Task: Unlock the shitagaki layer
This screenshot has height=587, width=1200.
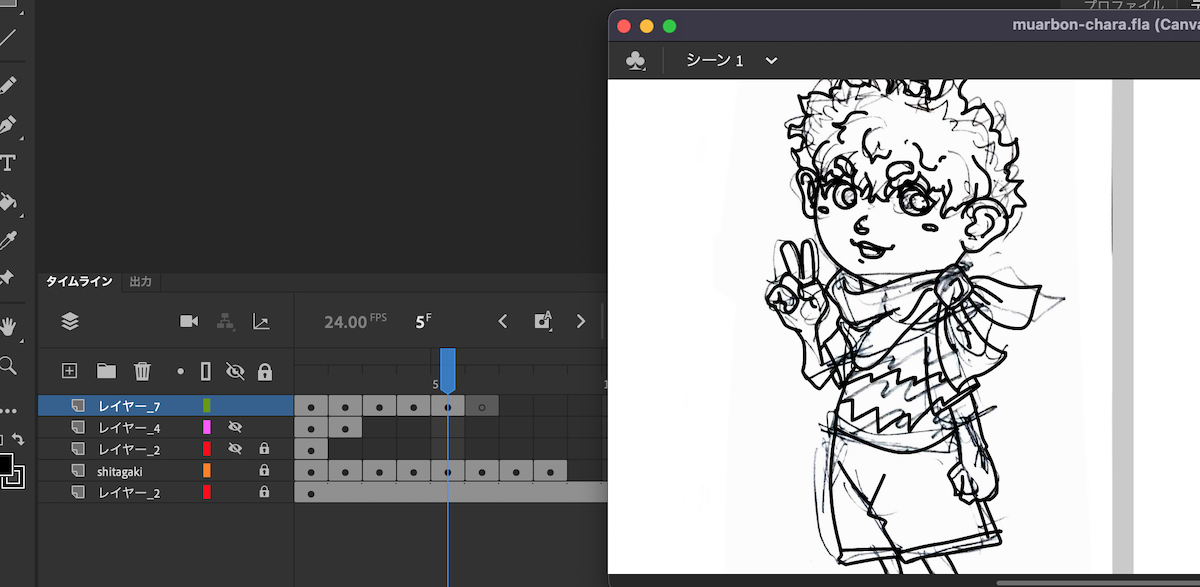Action: pos(264,470)
